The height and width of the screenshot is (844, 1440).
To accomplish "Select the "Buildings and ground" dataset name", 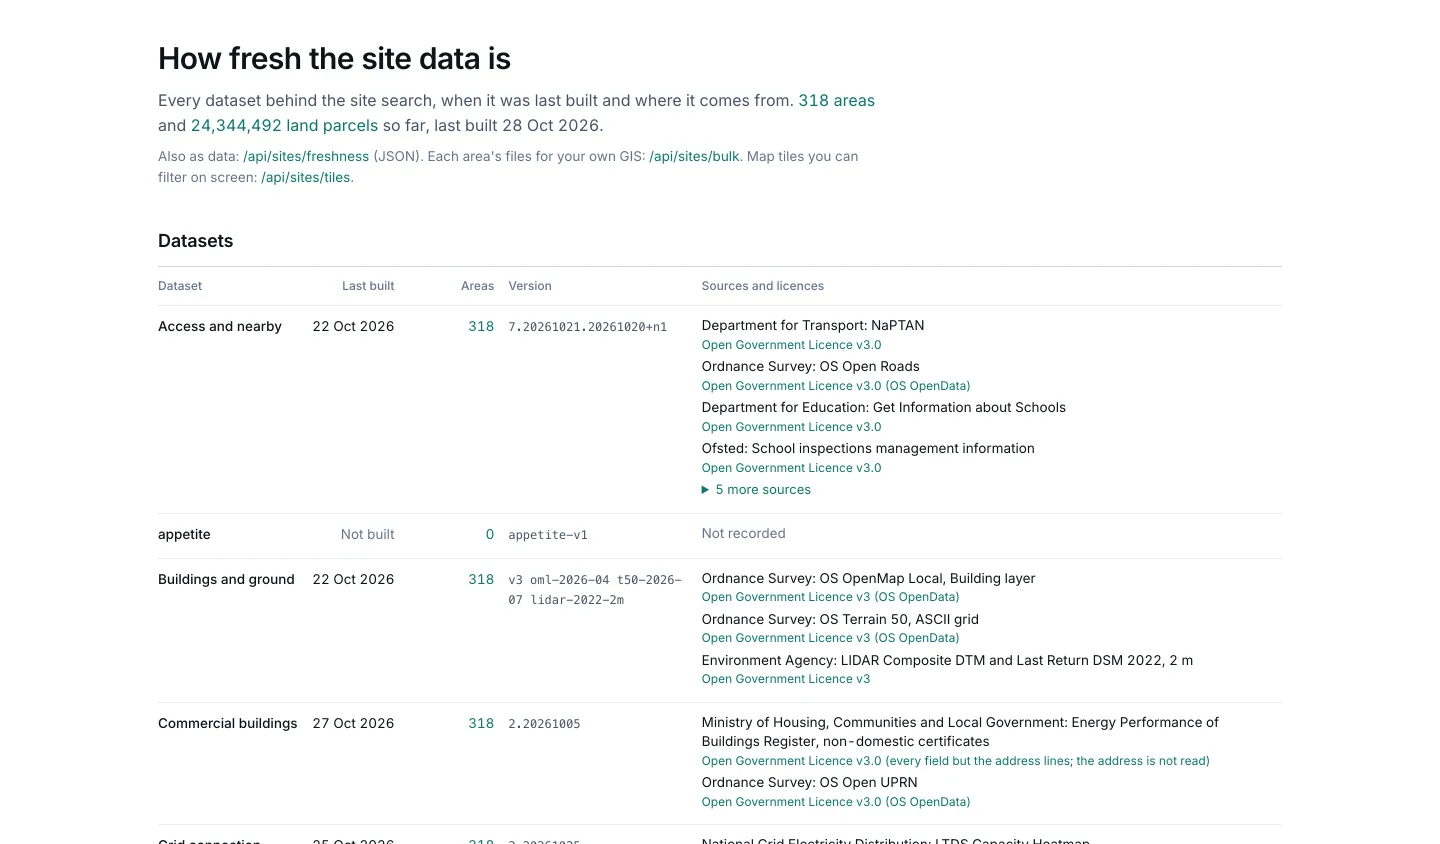I will tap(226, 580).
